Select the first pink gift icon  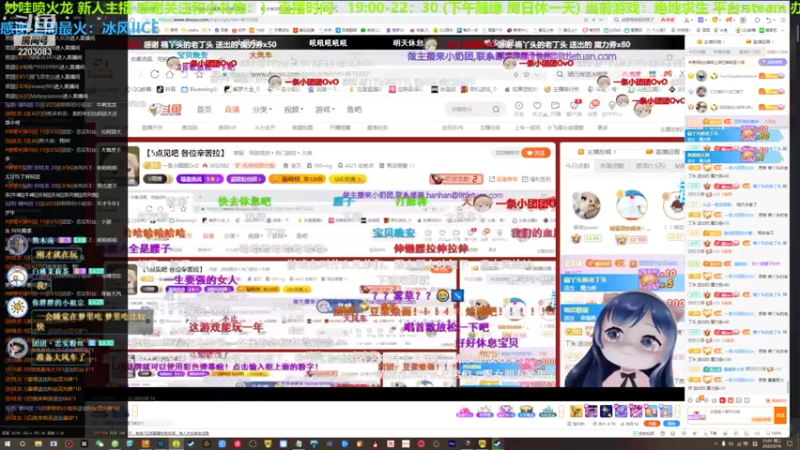(x=464, y=411)
